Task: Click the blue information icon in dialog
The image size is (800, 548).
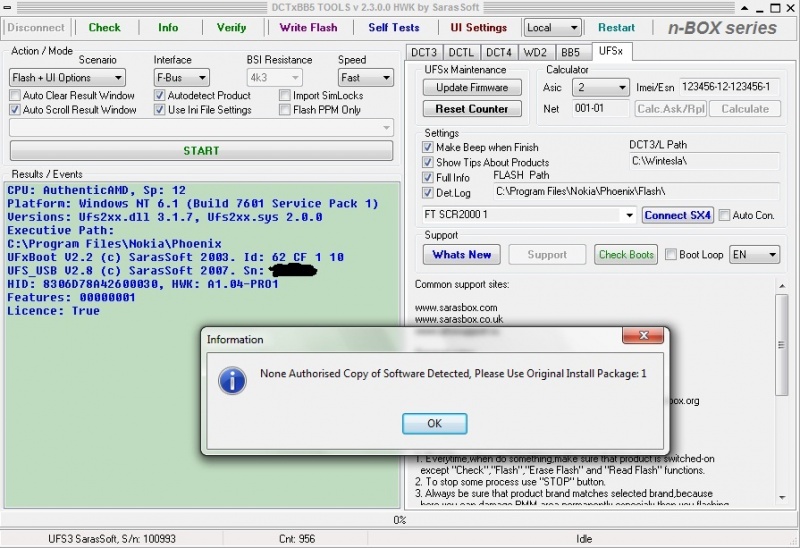Action: tap(232, 381)
